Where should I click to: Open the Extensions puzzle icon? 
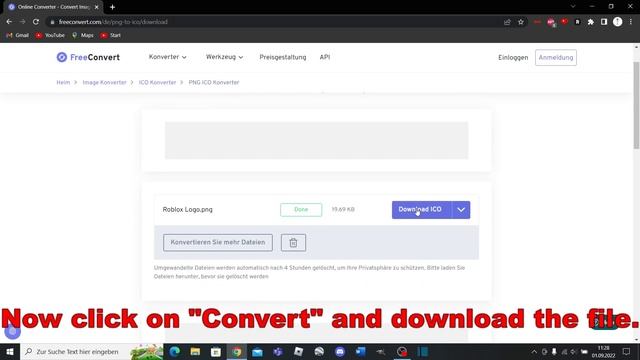coord(591,22)
